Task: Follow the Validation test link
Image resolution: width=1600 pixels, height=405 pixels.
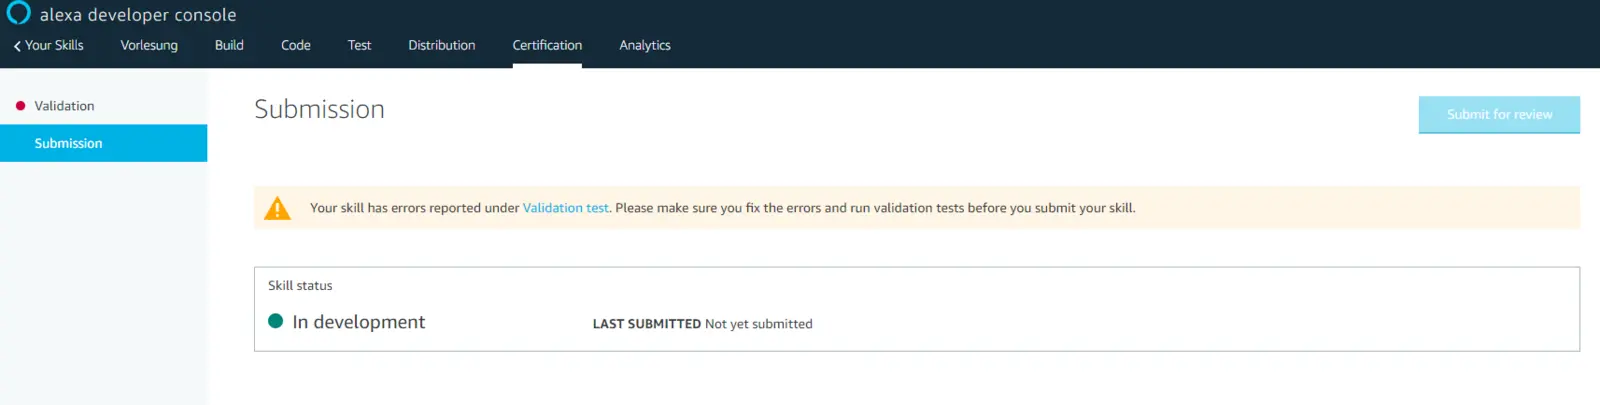Action: tap(565, 208)
